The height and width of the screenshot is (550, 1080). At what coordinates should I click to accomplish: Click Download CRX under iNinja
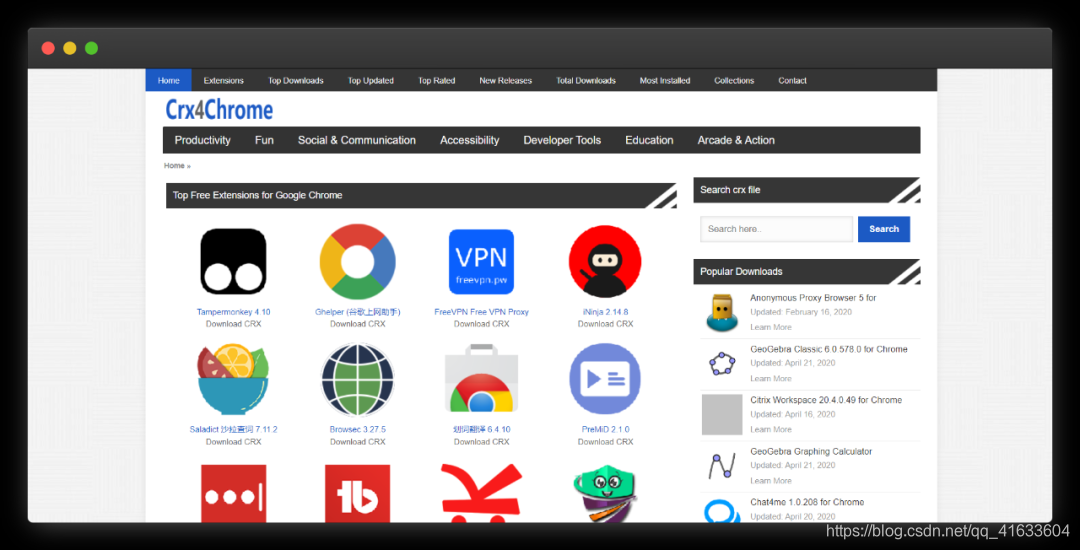(x=605, y=324)
